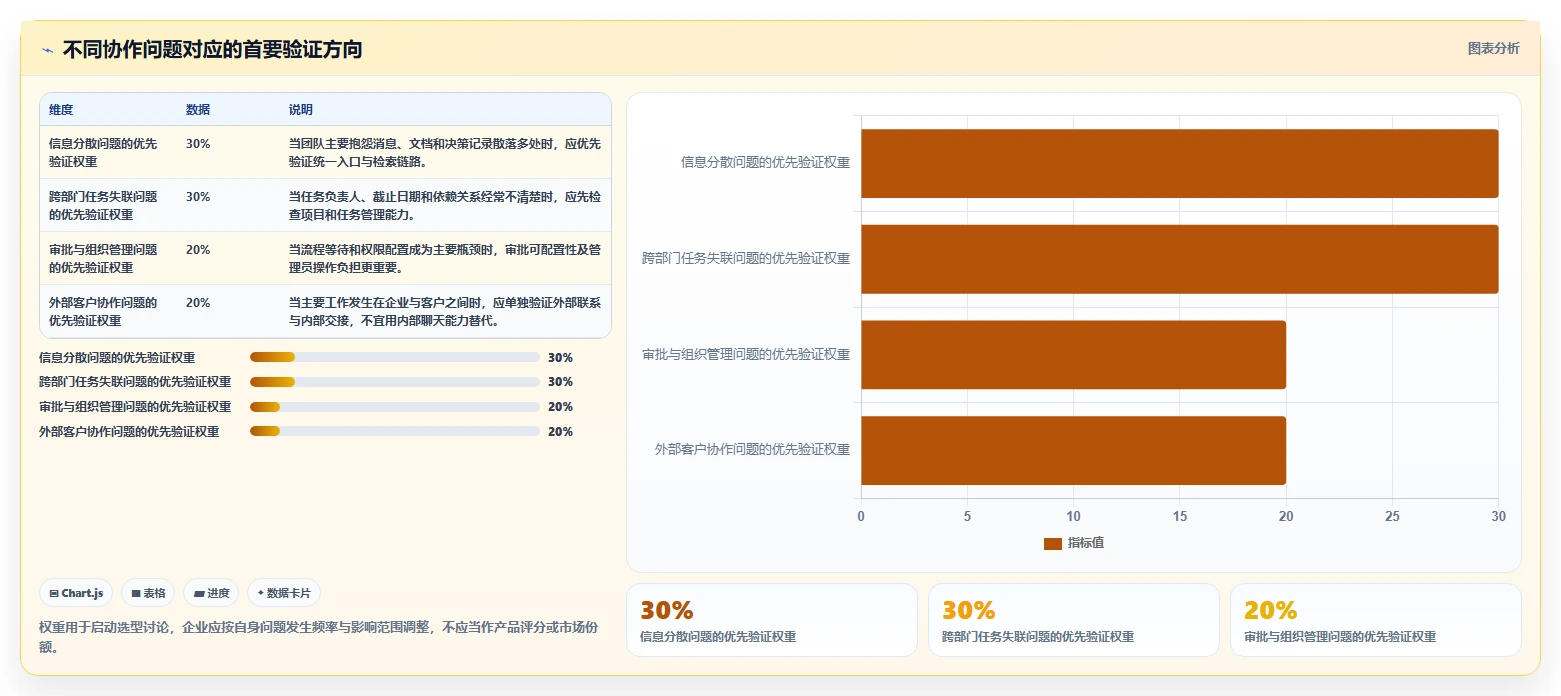1561x696 pixels.
Task: Click the chart bar for 审批与组织管理问题
Action: [1073, 354]
